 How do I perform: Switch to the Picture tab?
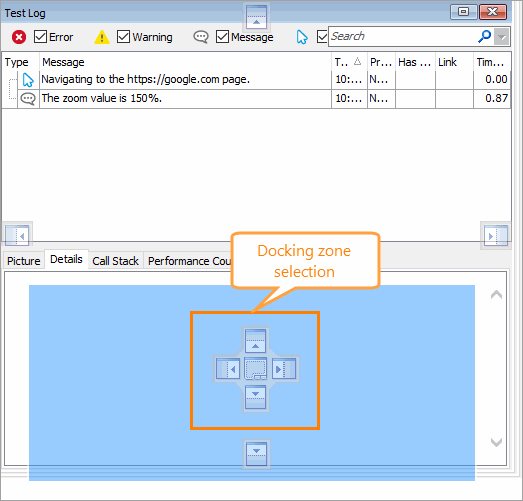(24, 261)
